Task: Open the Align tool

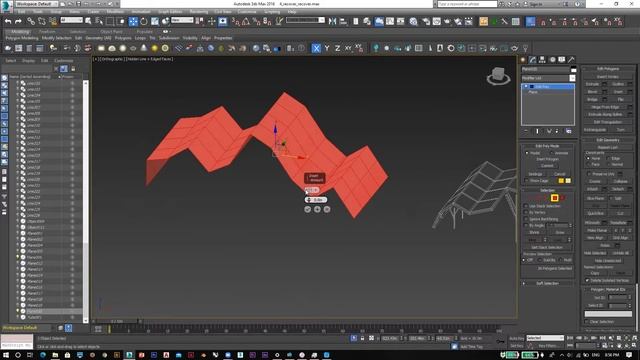Action: pos(343,21)
